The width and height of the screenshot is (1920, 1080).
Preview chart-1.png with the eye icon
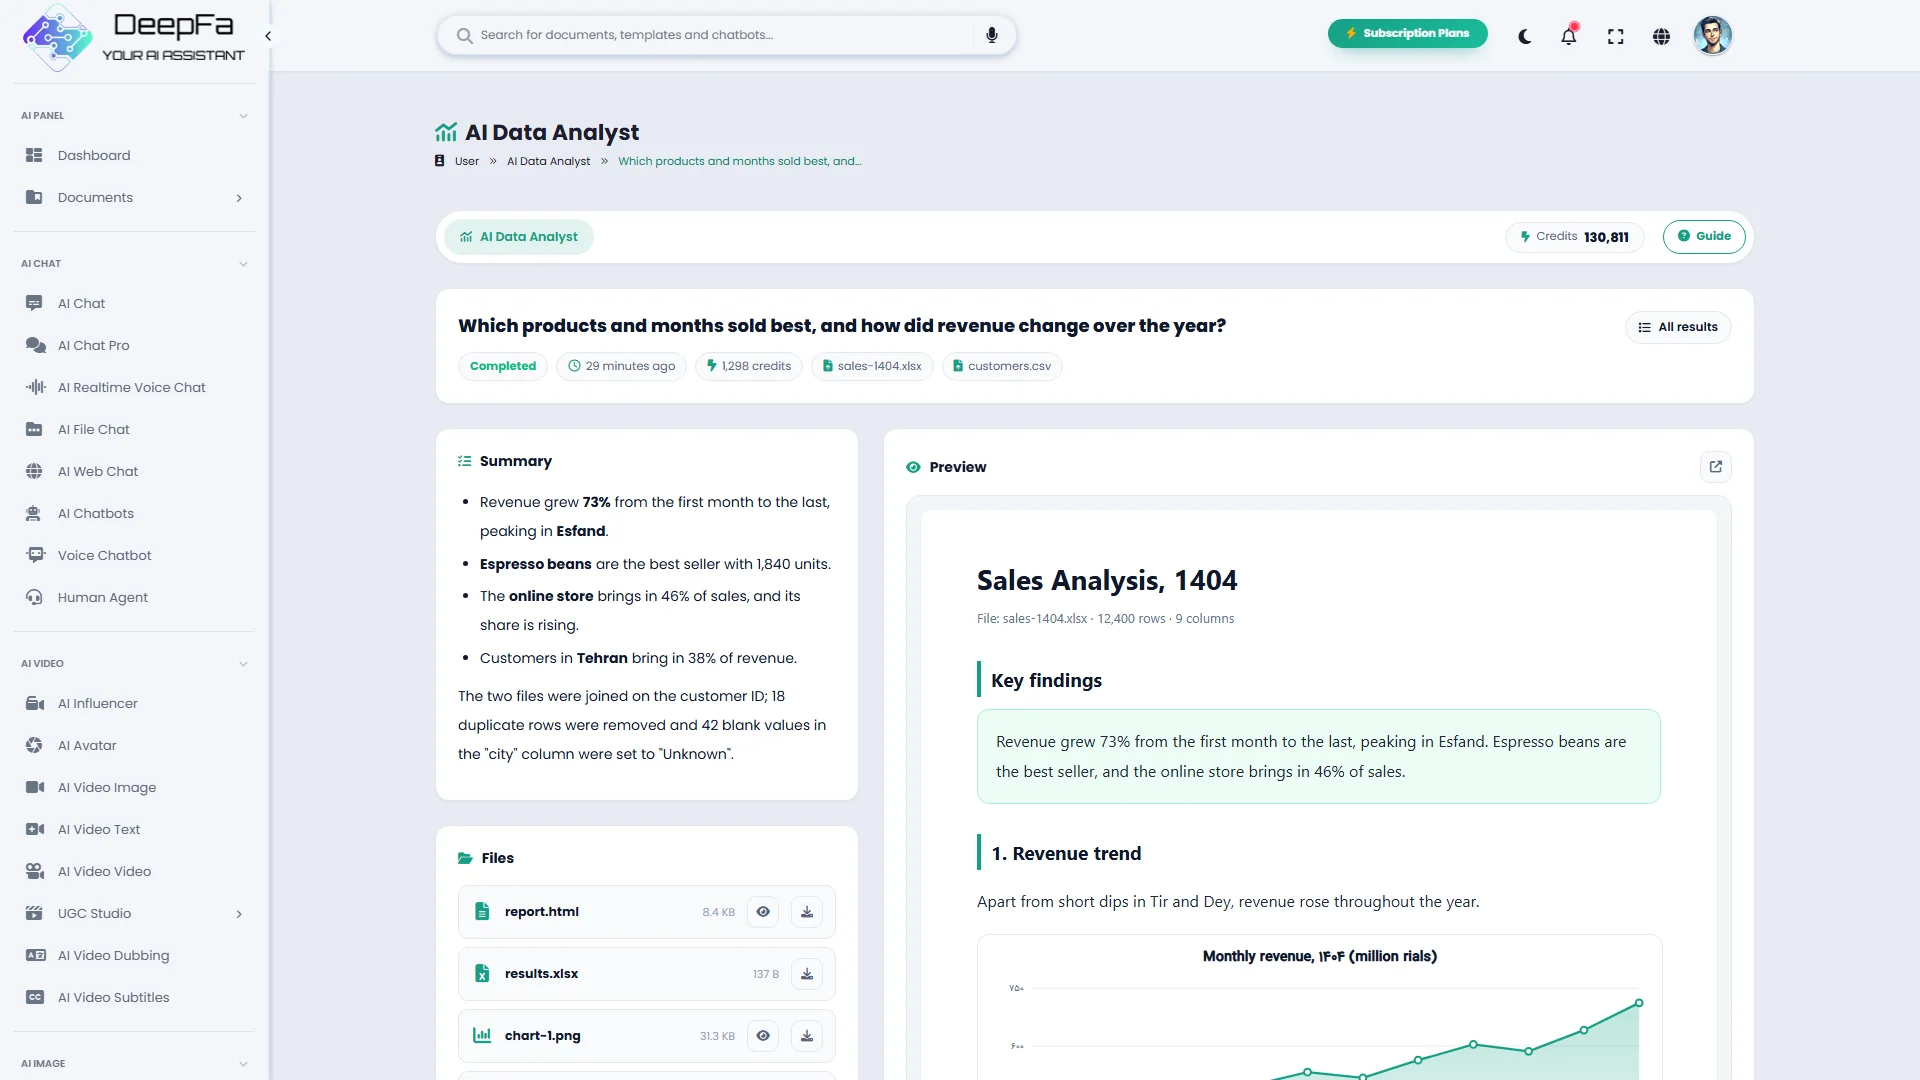coord(763,1036)
